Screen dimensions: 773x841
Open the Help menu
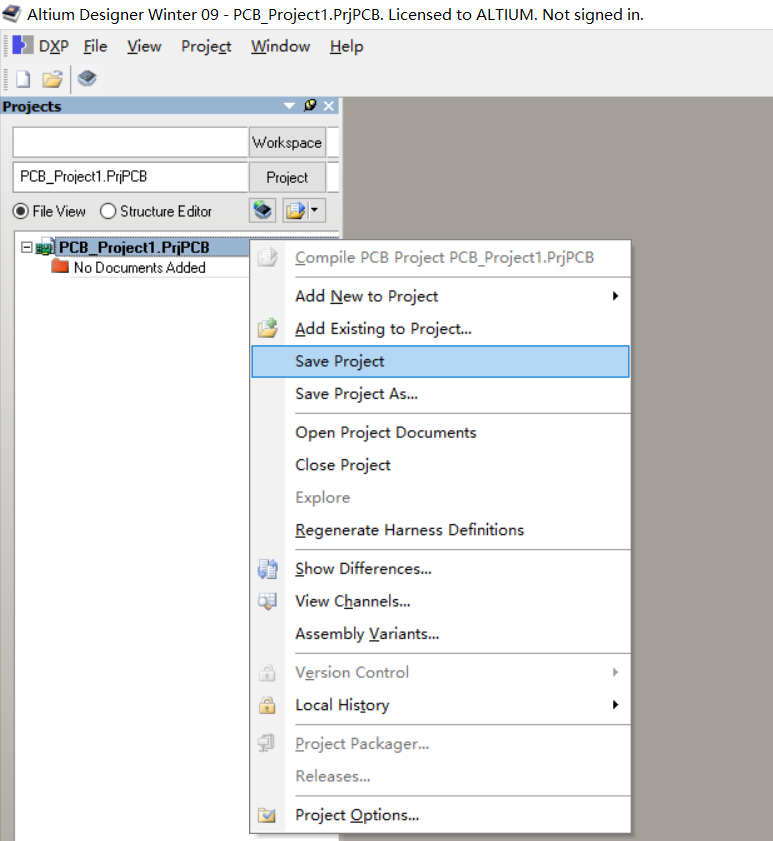click(x=347, y=46)
